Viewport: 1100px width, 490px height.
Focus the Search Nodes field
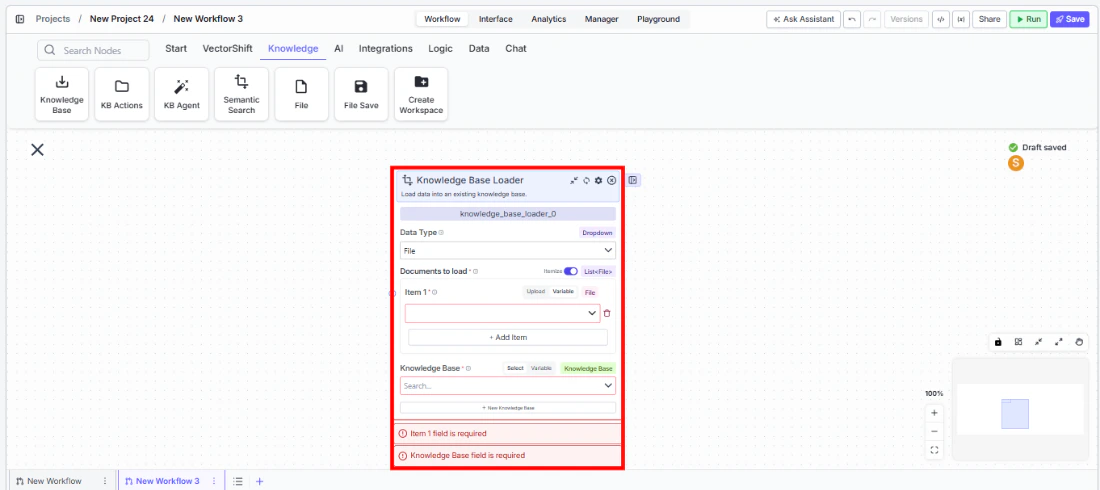93,50
